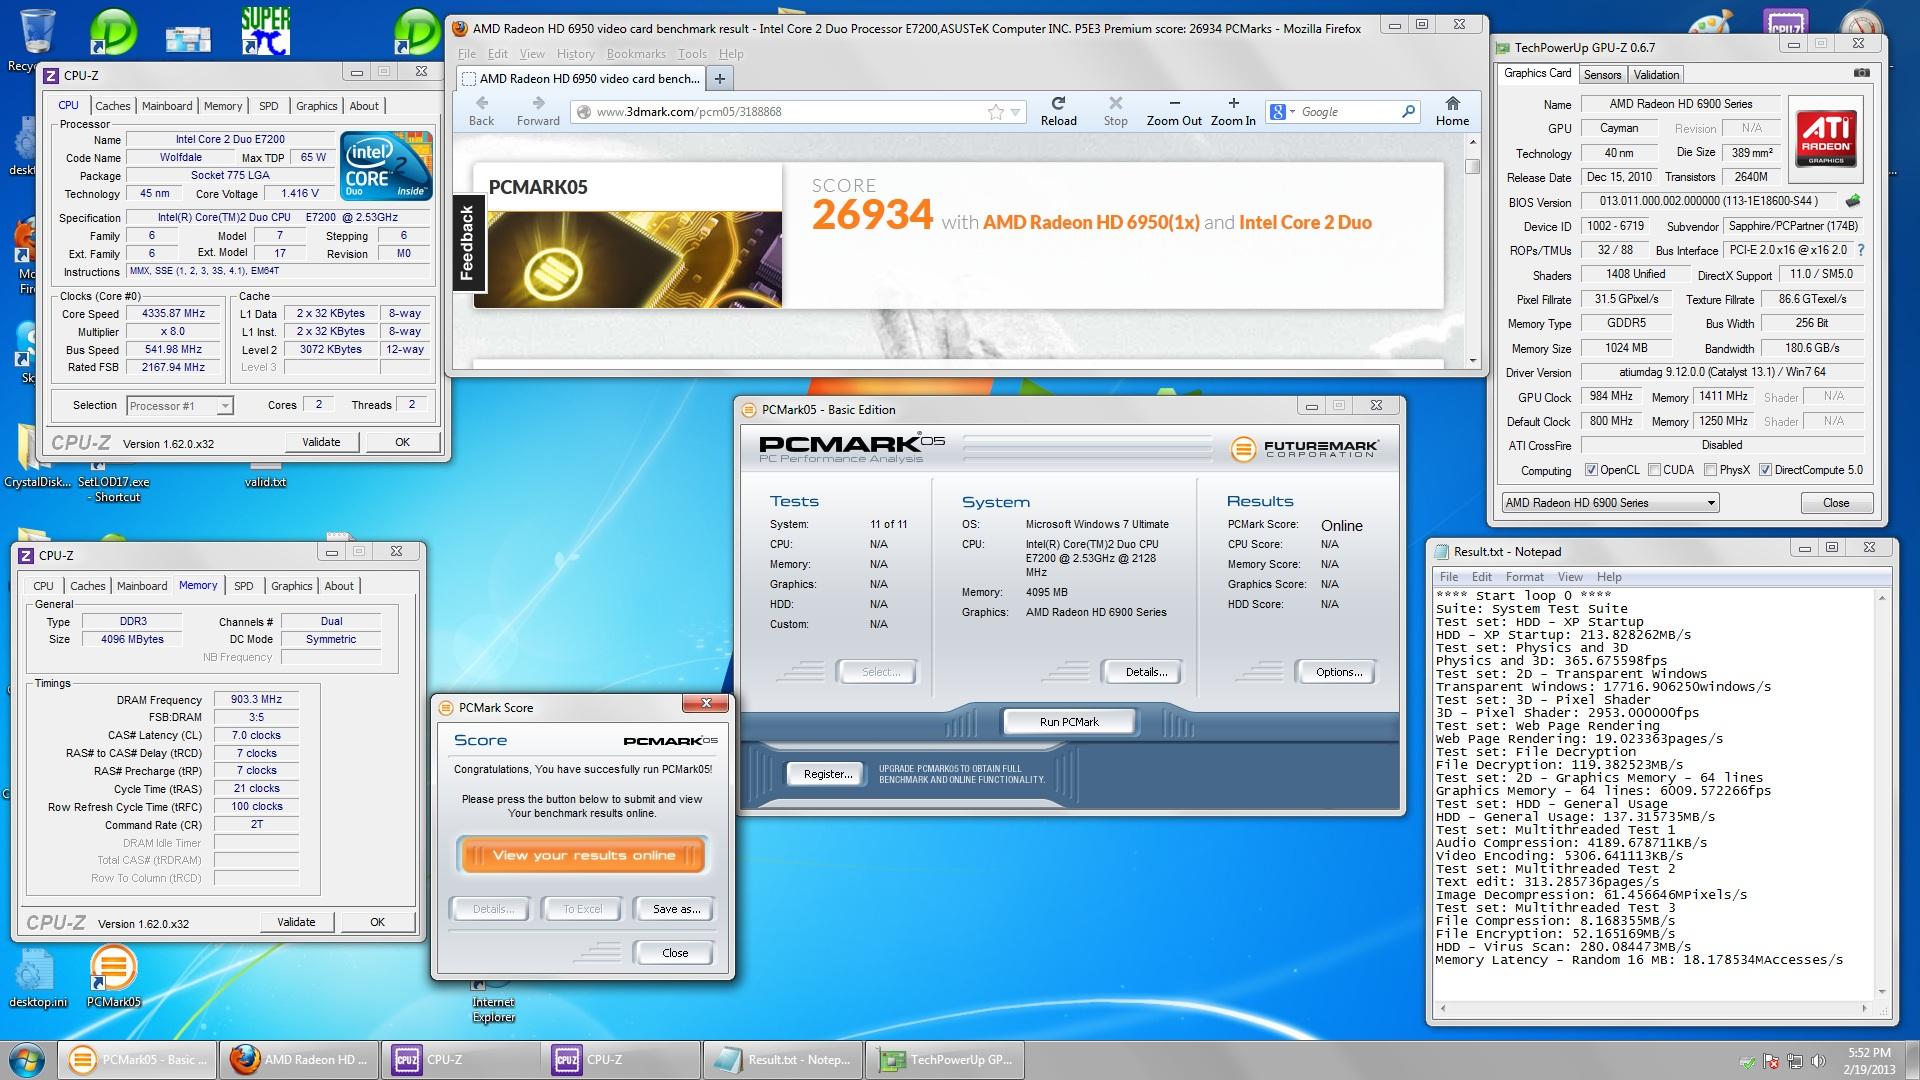This screenshot has height=1080, width=1920.
Task: Click the Stop loading icon in Firefox
Action: click(x=1115, y=111)
